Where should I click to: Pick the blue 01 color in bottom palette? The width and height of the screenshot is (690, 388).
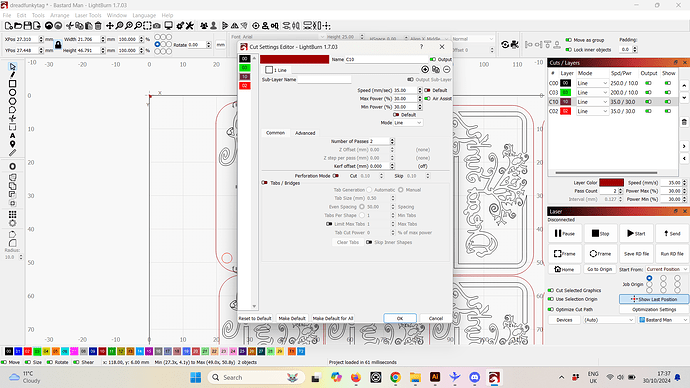click(18, 351)
